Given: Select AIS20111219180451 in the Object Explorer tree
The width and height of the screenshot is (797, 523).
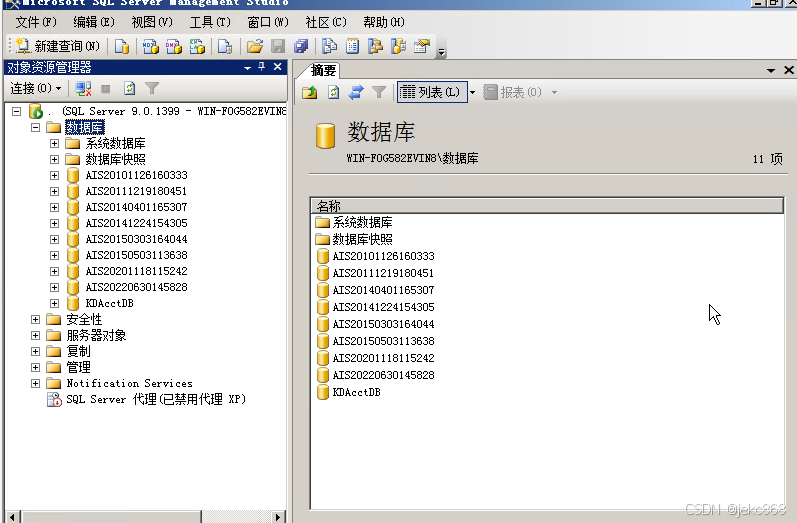Looking at the screenshot, I should pyautogui.click(x=136, y=191).
